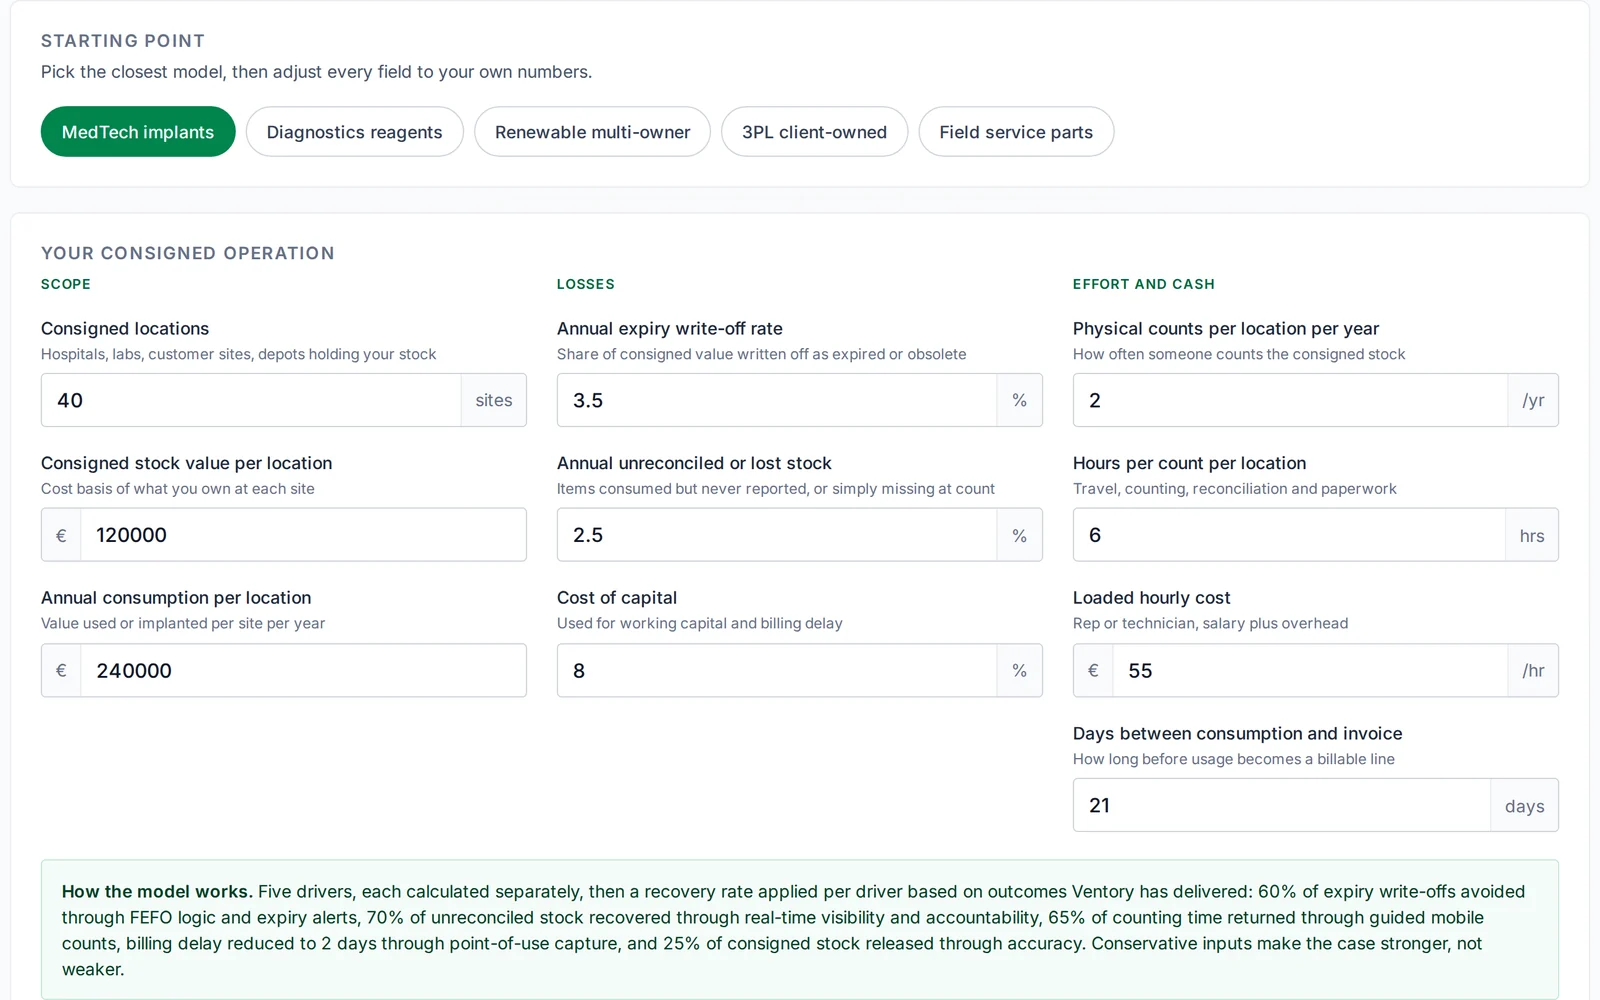Click the 'Cost of capital' label

click(617, 597)
